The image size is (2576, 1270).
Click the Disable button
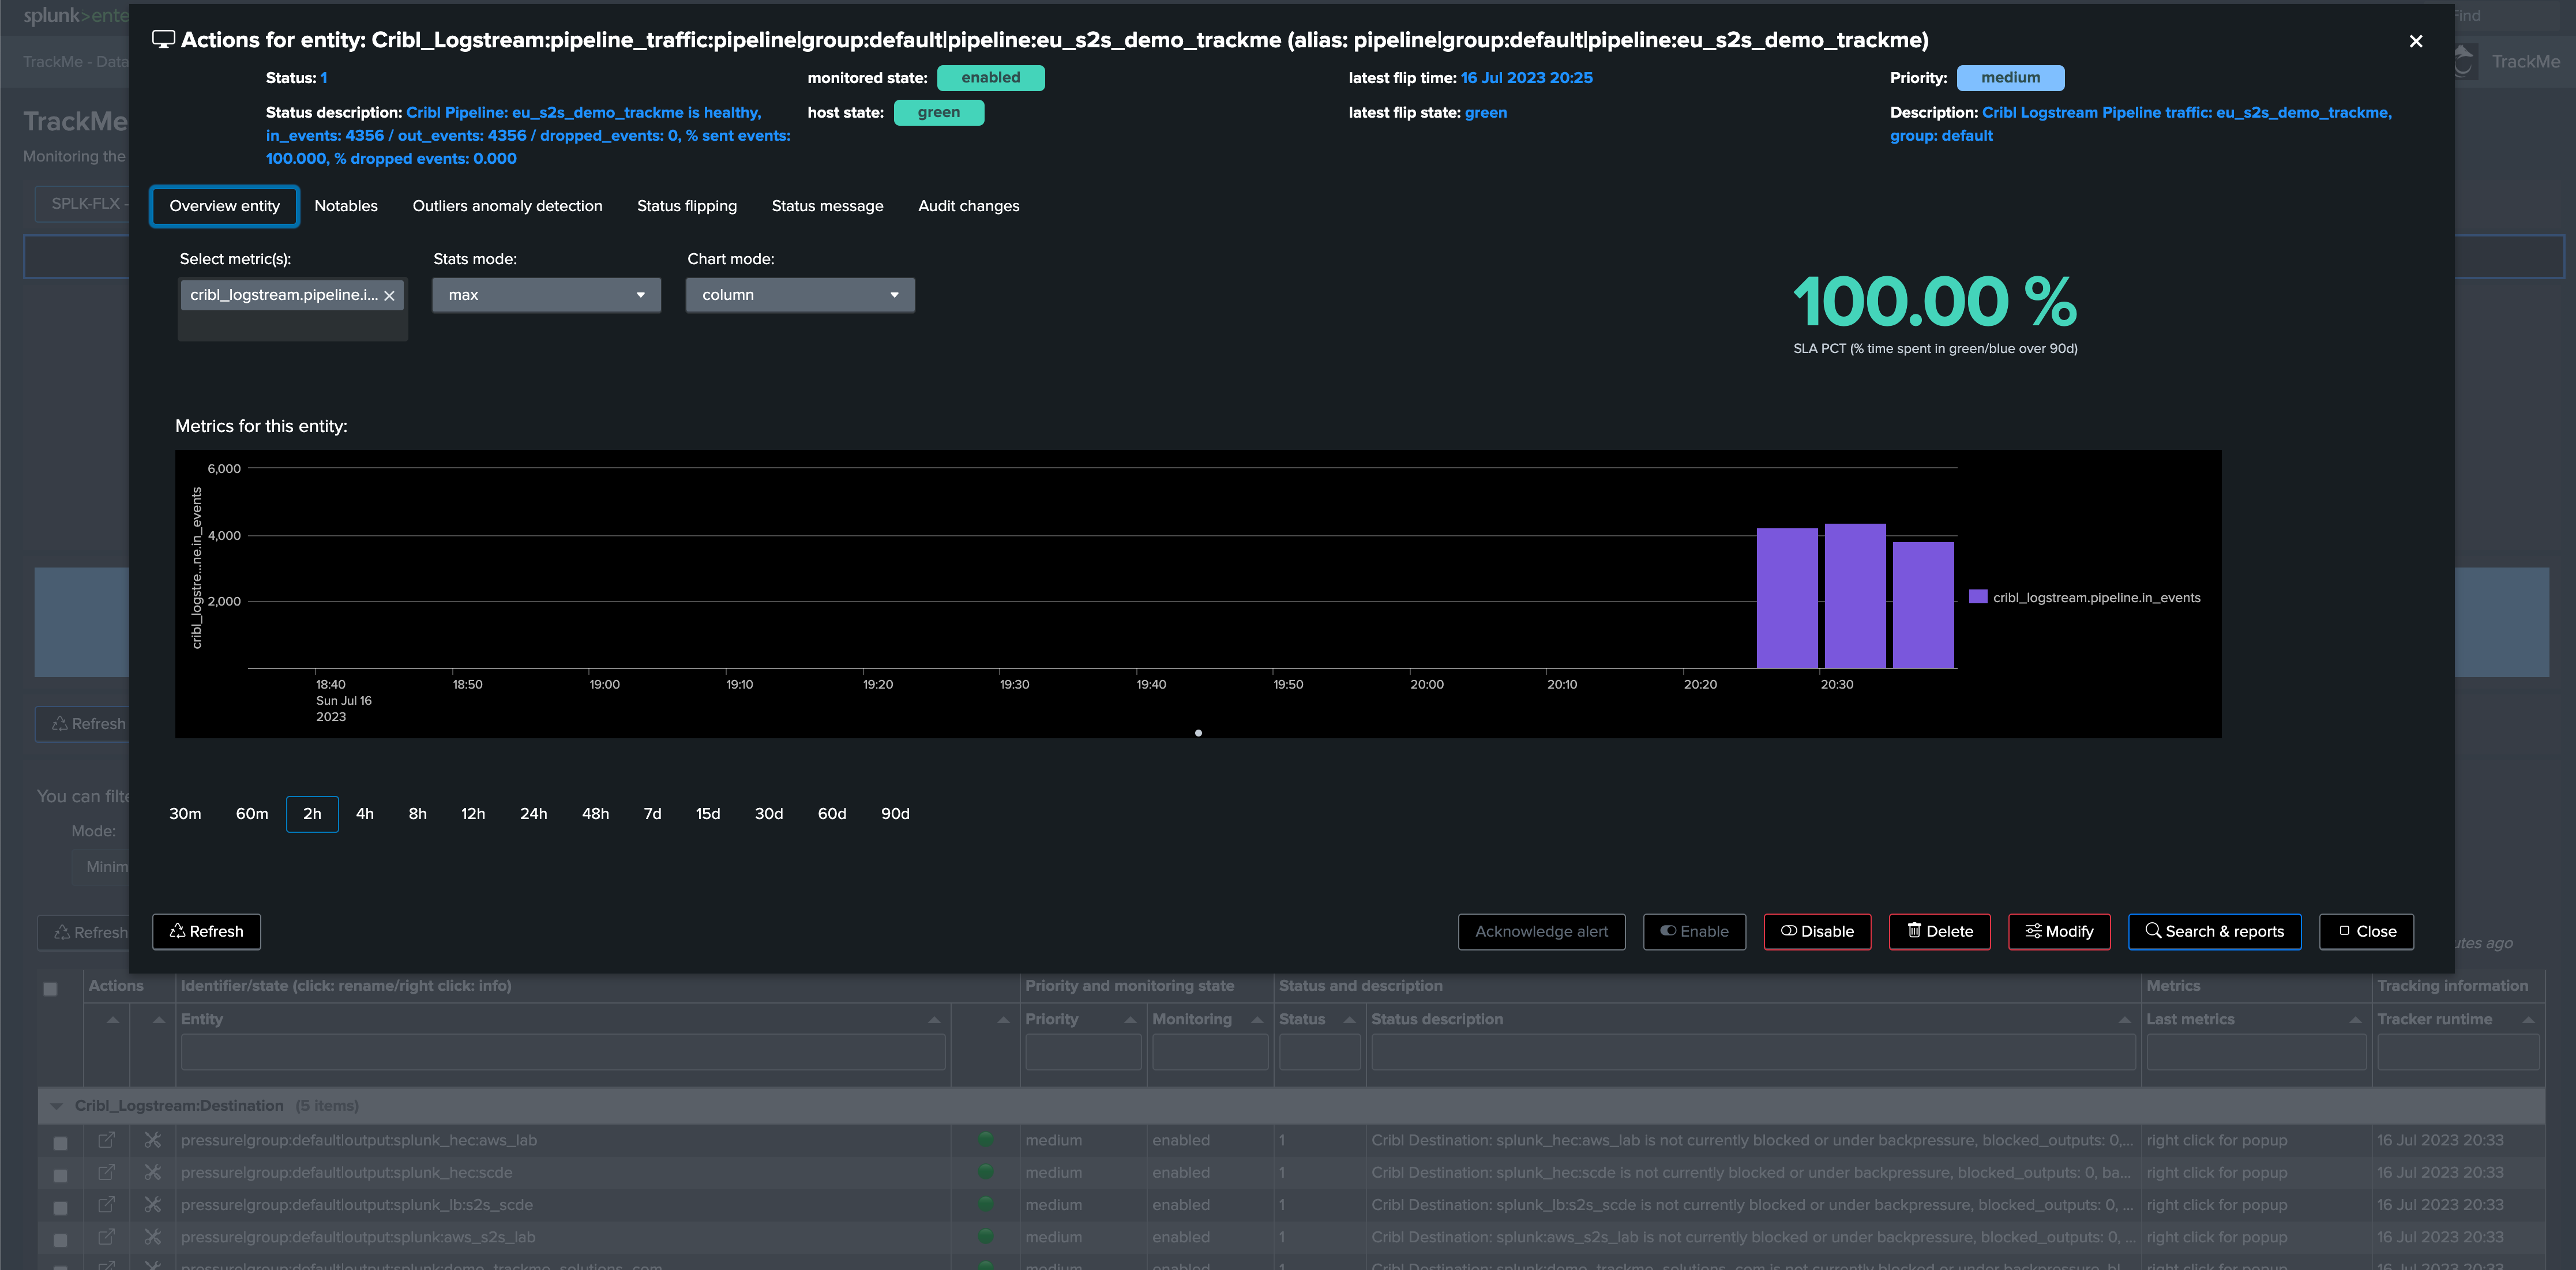(x=1817, y=932)
